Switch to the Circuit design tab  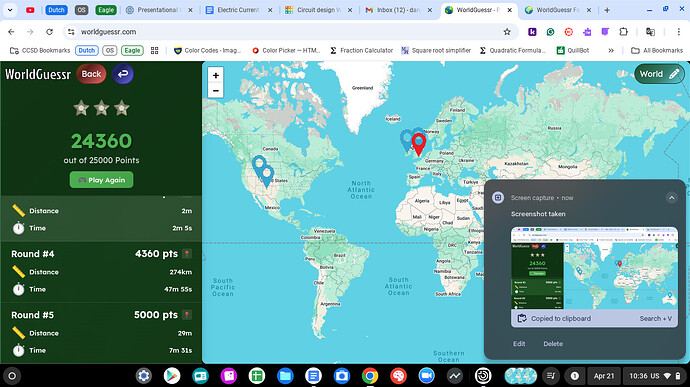(318, 10)
